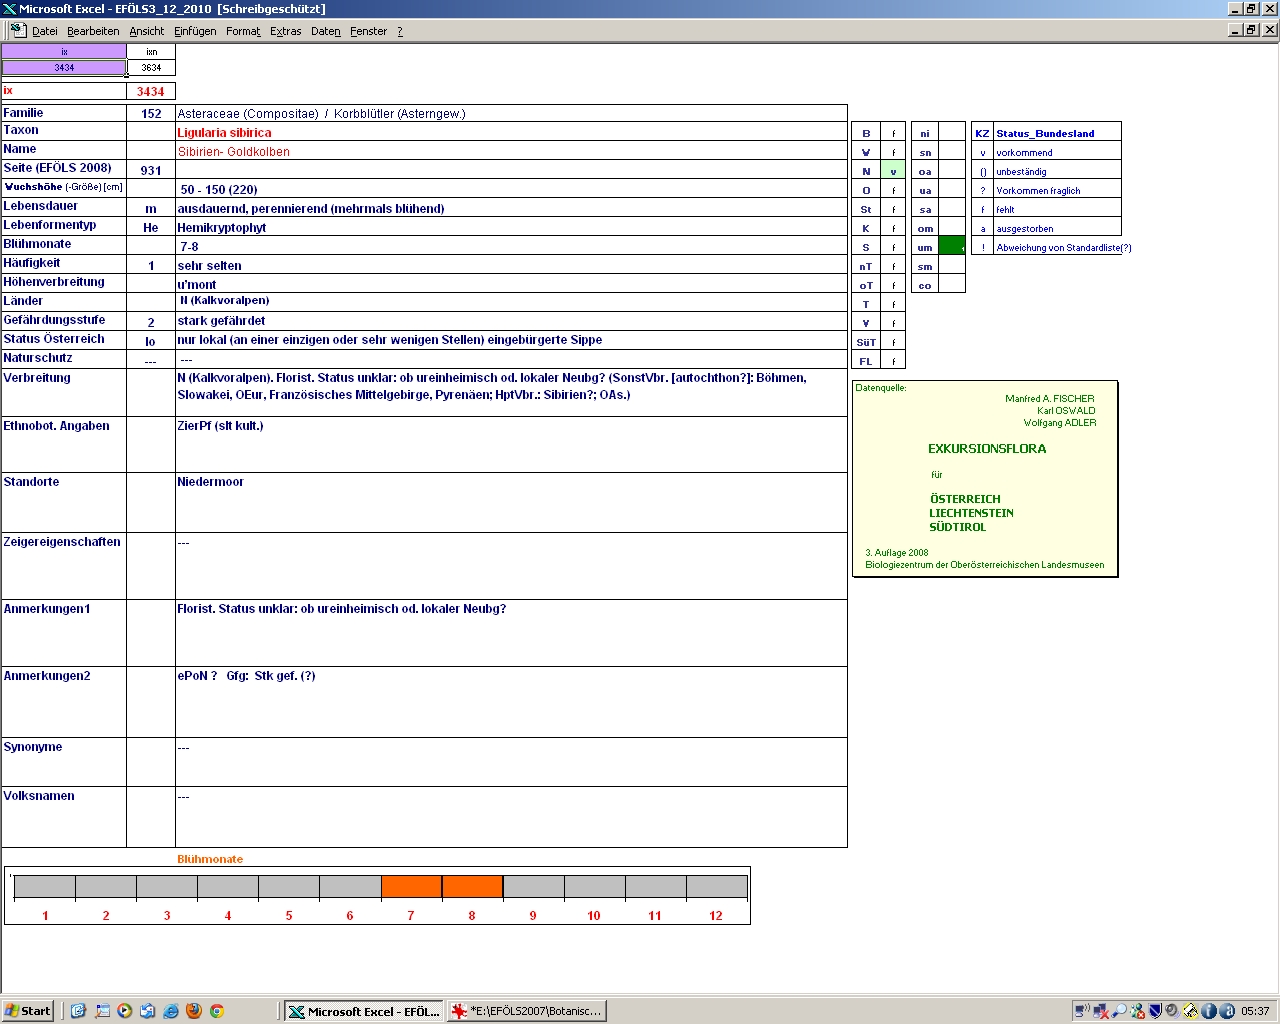Click the 'FL' Bundesland abbreviation cell
This screenshot has height=1024, width=1280.
(866, 361)
